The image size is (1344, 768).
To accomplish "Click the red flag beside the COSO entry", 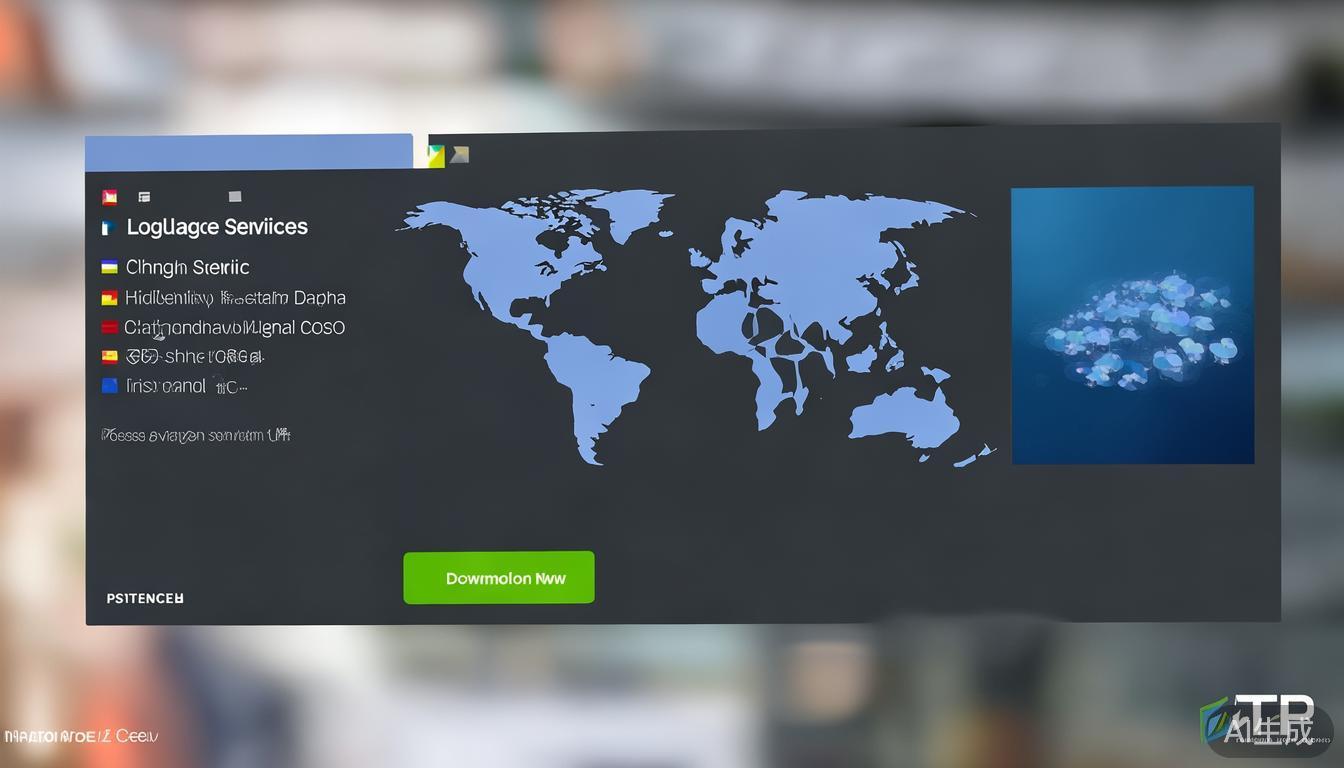I will (x=110, y=327).
